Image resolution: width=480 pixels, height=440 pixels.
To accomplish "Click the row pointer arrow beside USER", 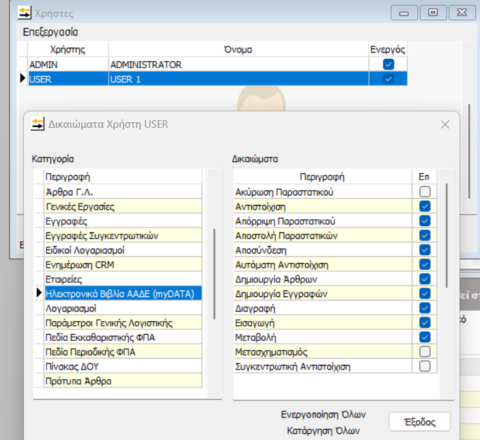I will (x=22, y=79).
